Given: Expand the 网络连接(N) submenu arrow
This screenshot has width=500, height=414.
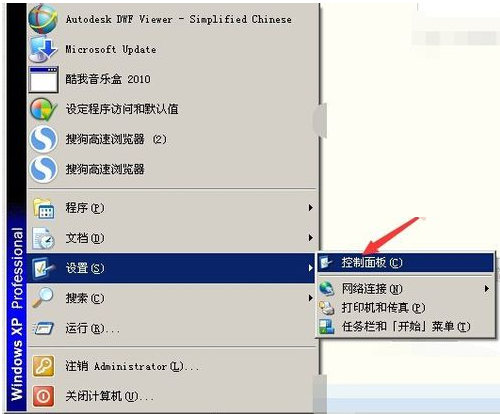Looking at the screenshot, I should 487,289.
